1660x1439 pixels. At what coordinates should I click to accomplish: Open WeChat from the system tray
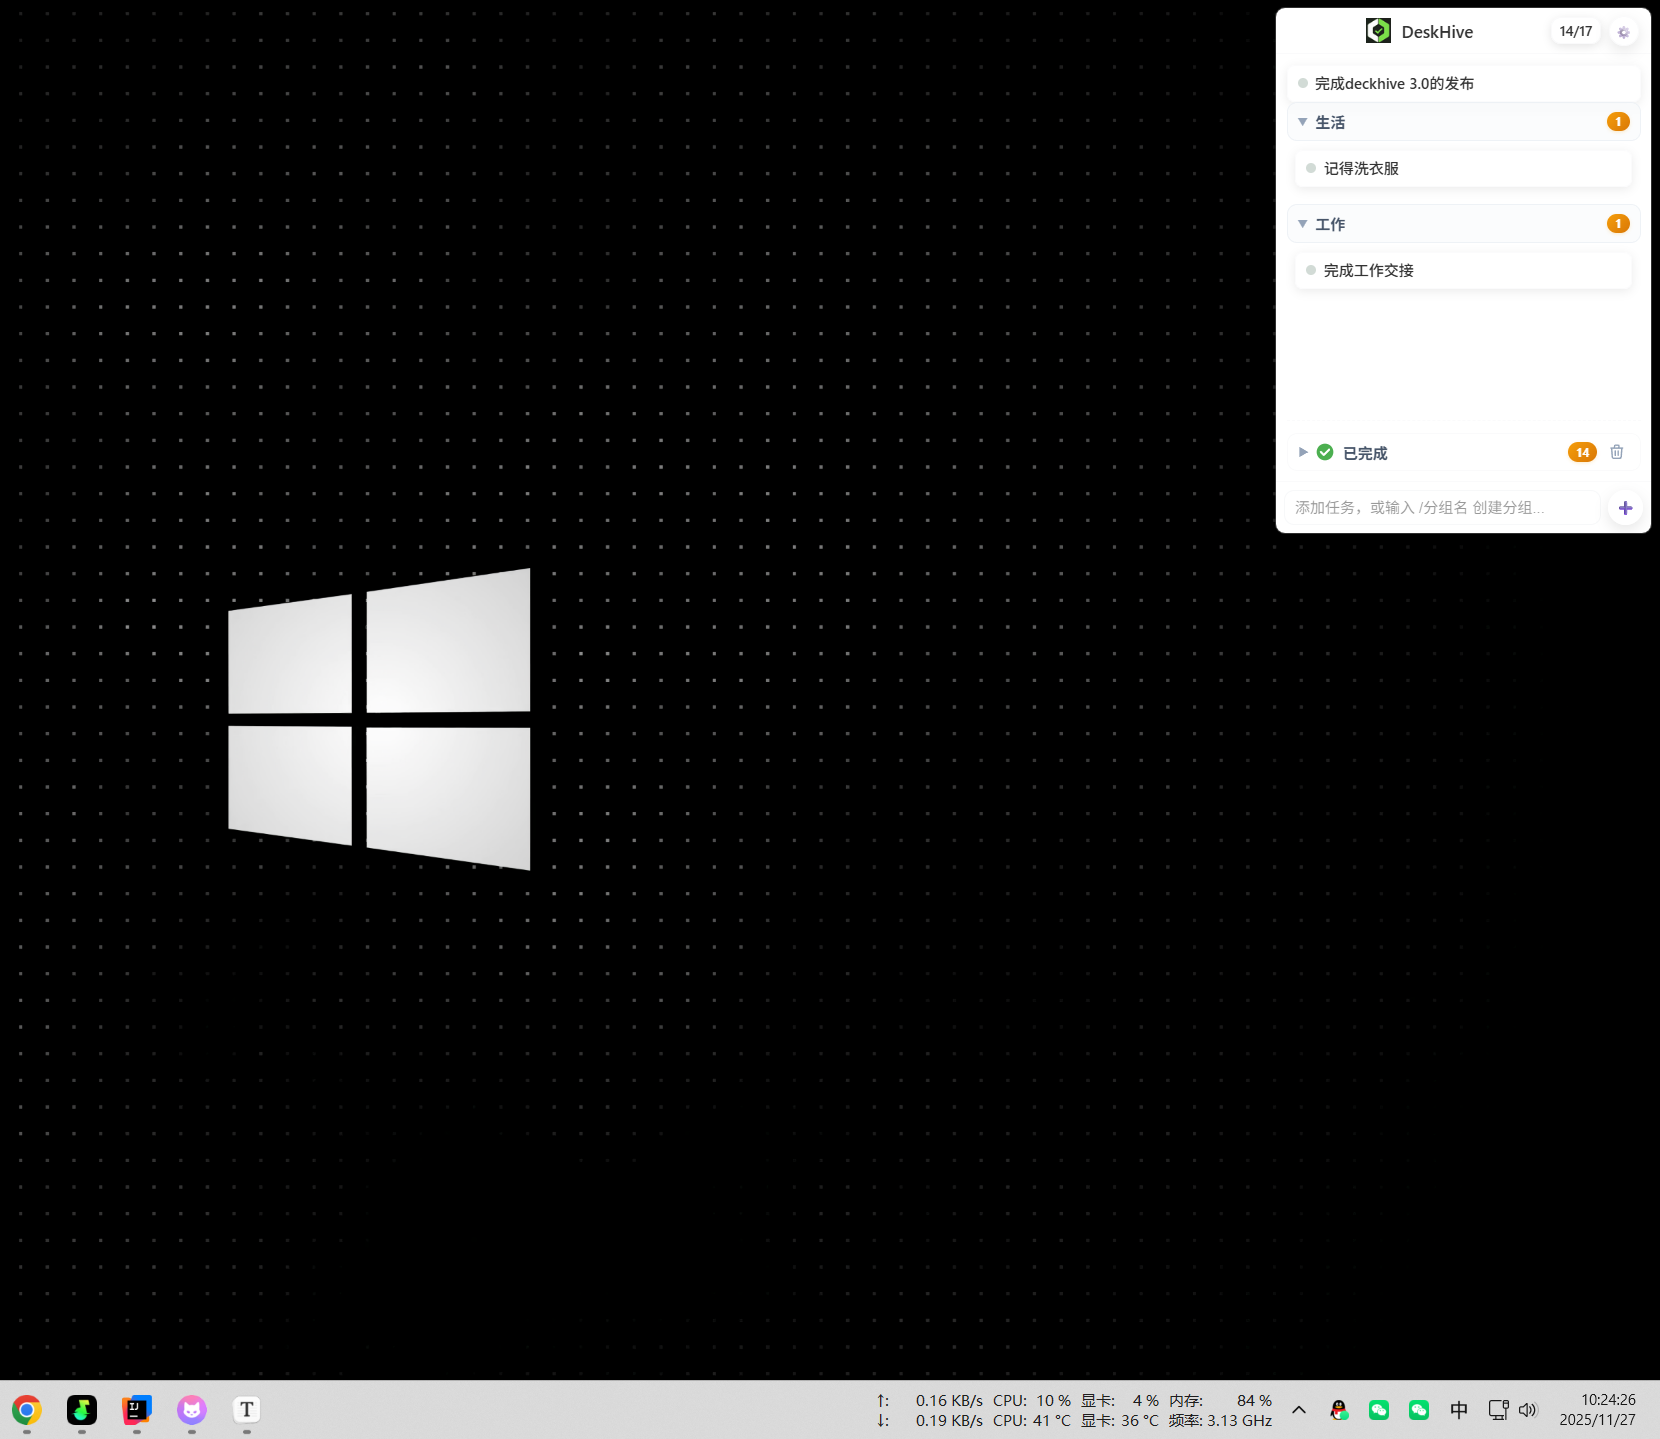pyautogui.click(x=1378, y=1410)
